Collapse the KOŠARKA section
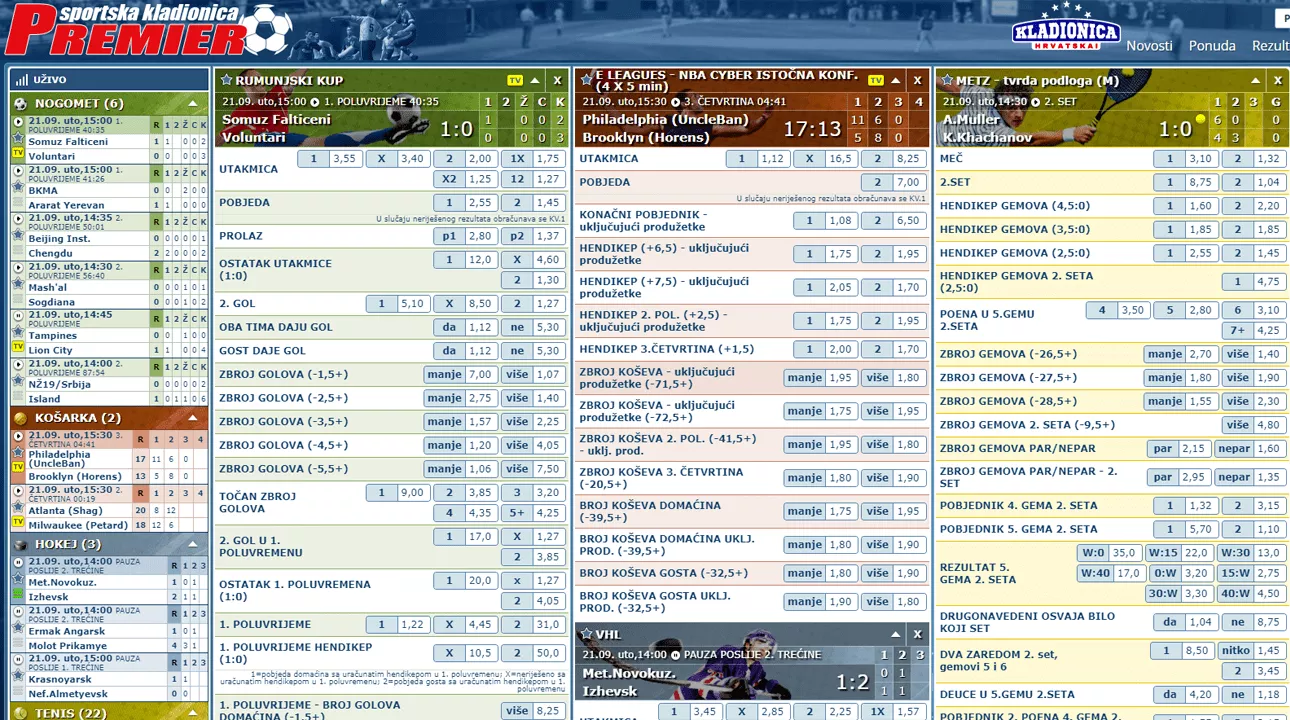Image resolution: width=1290 pixels, height=720 pixels. coord(193,417)
